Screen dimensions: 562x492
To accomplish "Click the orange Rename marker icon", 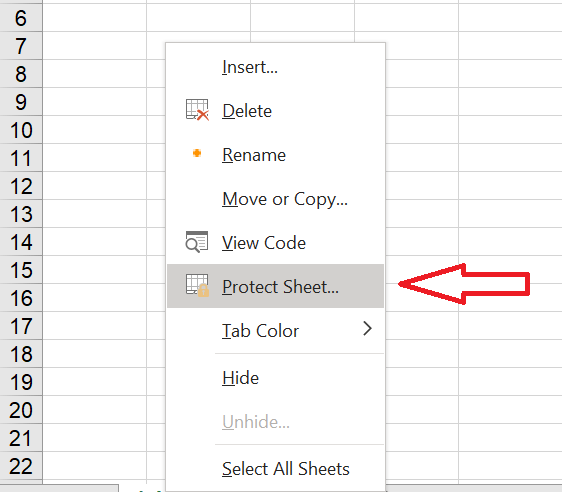I will click(197, 153).
